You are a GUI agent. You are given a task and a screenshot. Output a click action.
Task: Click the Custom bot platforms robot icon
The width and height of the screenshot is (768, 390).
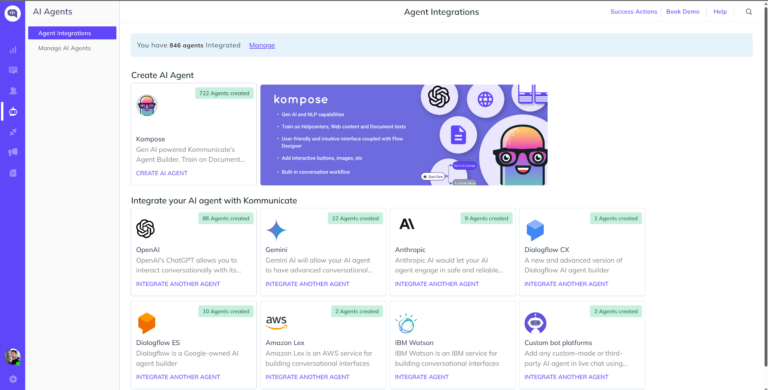(535, 323)
